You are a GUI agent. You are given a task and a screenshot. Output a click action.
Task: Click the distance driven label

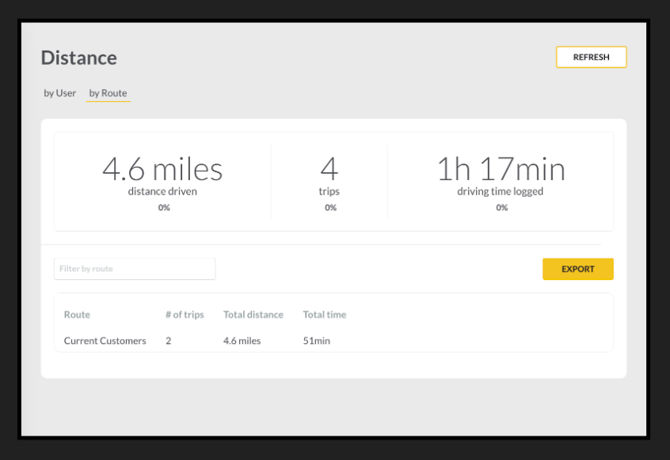point(162,191)
